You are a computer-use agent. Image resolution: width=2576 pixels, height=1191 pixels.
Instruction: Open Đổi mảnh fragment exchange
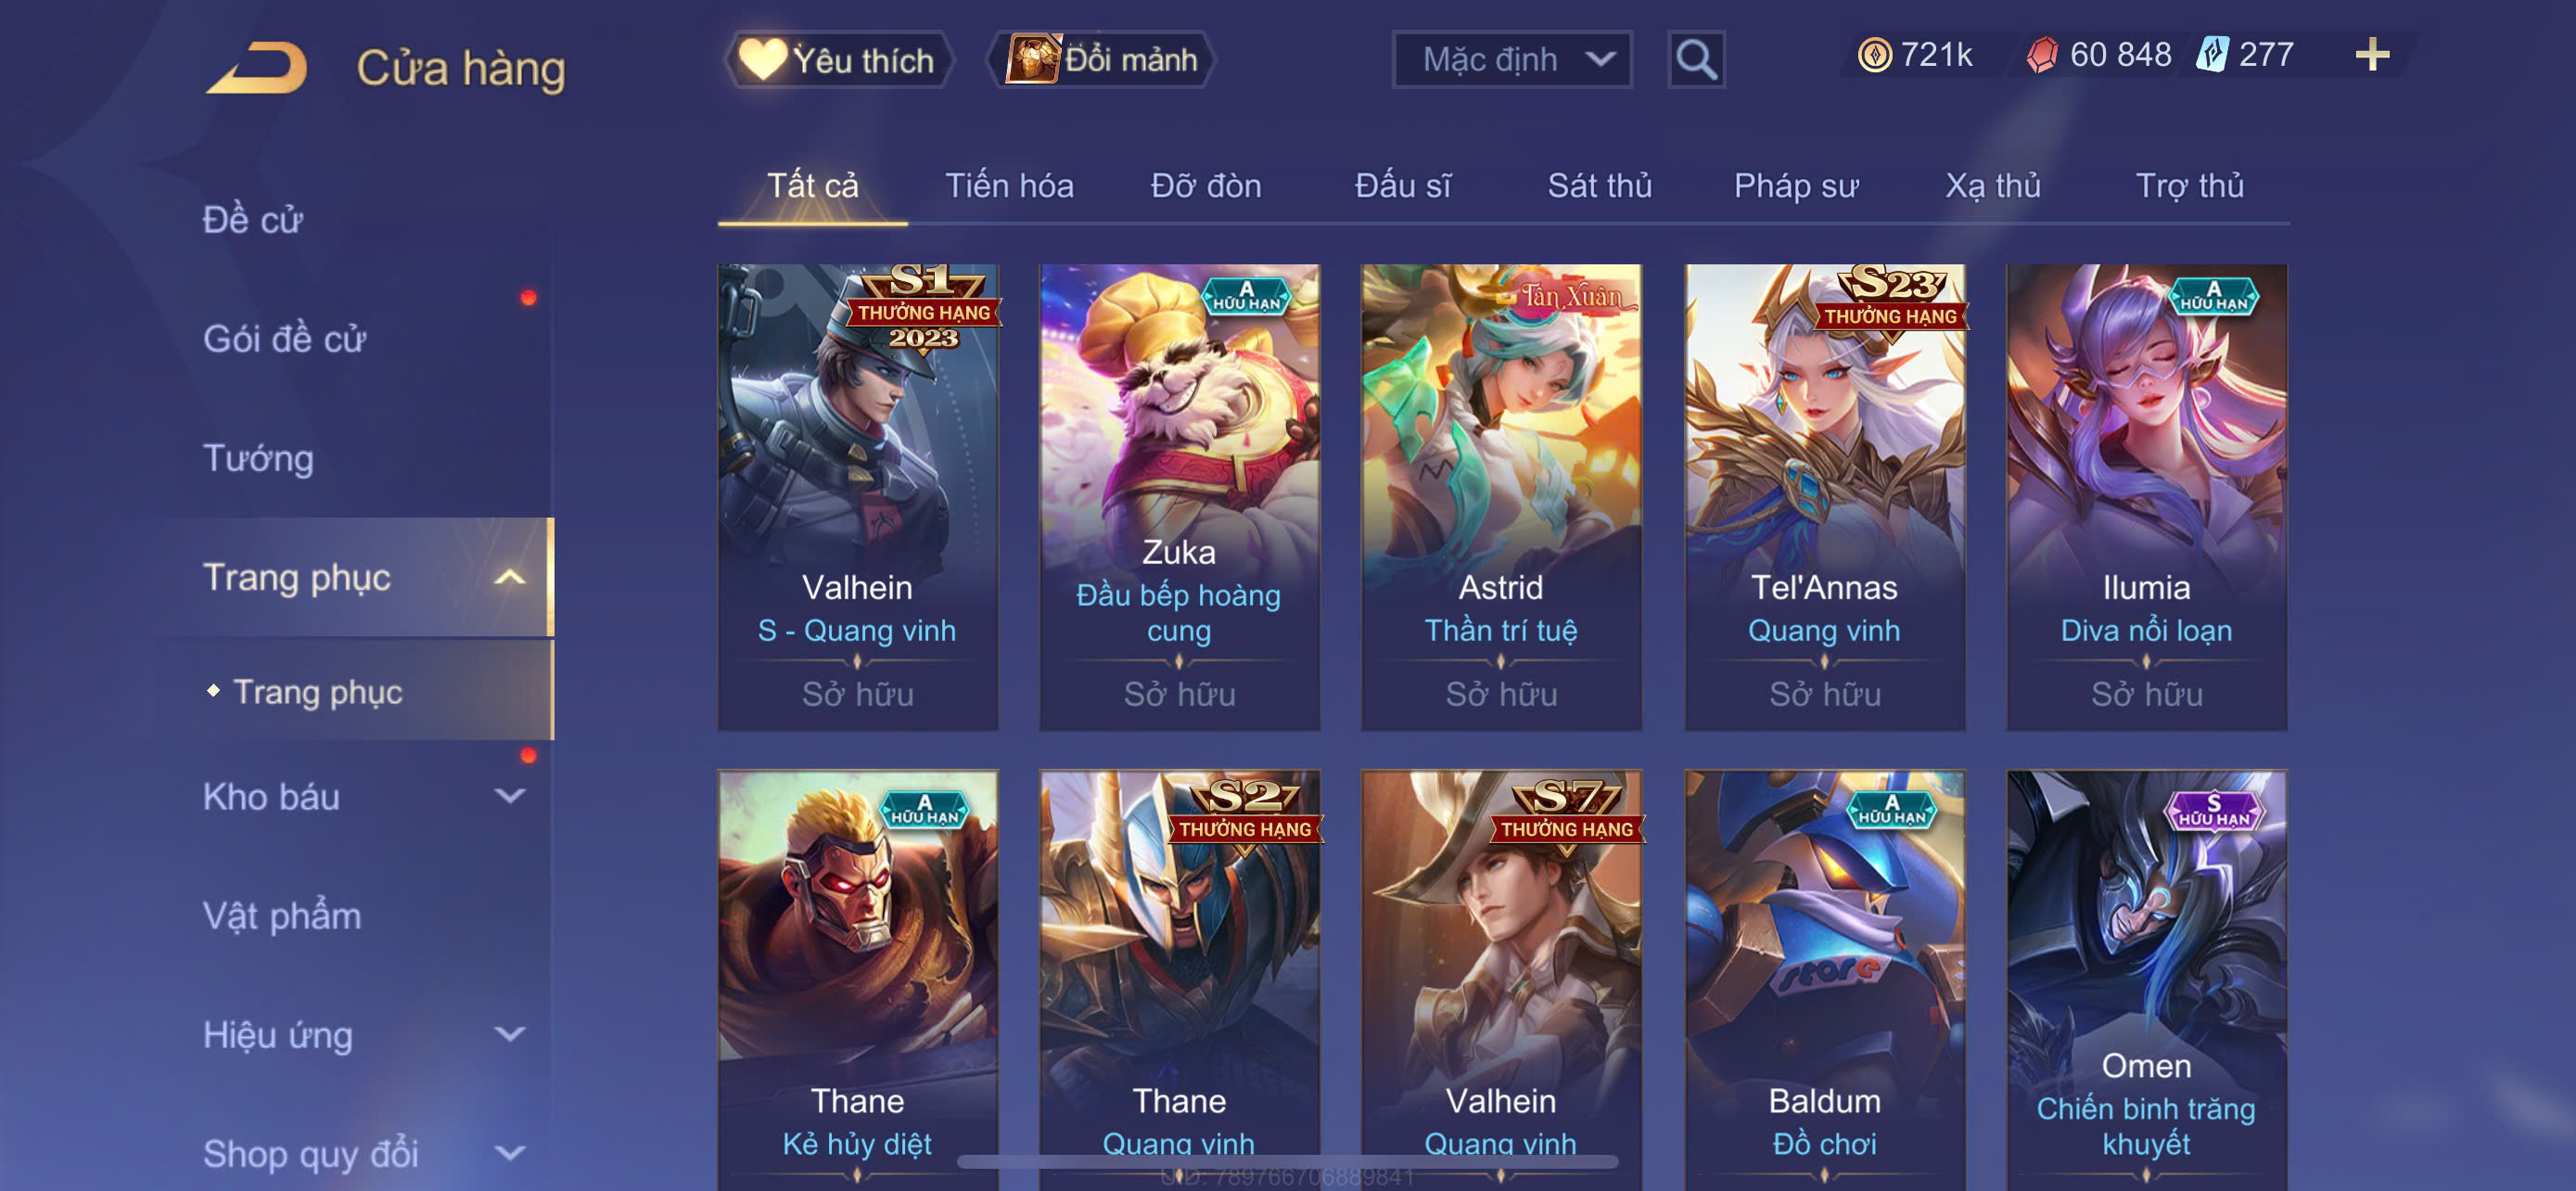(1101, 60)
